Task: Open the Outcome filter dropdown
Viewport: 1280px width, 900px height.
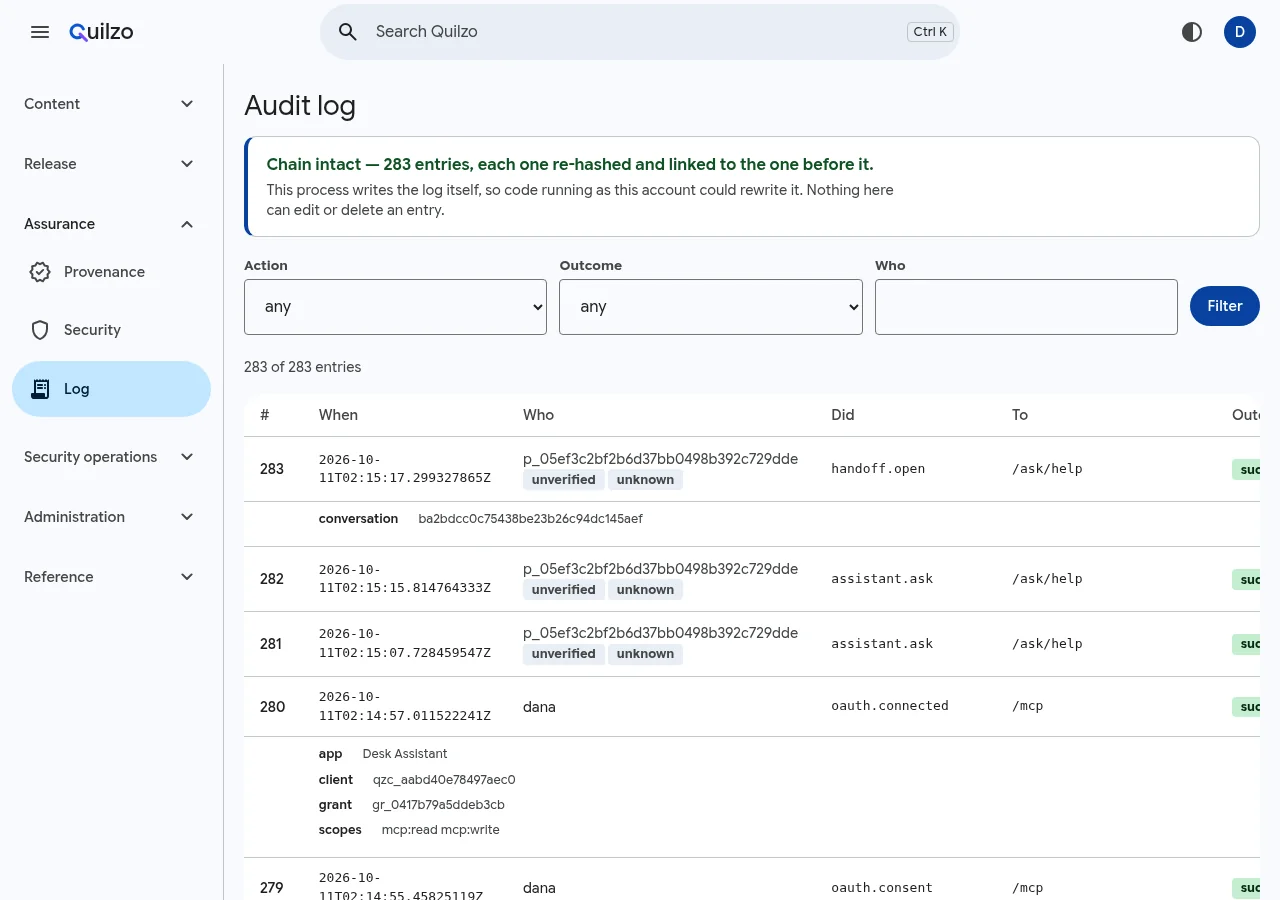Action: pyautogui.click(x=711, y=307)
